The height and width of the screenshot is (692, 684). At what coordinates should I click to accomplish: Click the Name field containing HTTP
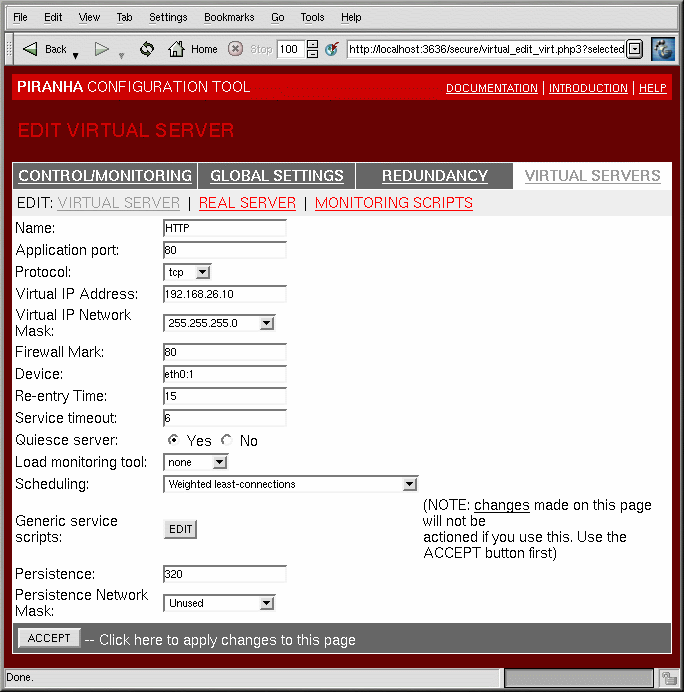[x=225, y=228]
